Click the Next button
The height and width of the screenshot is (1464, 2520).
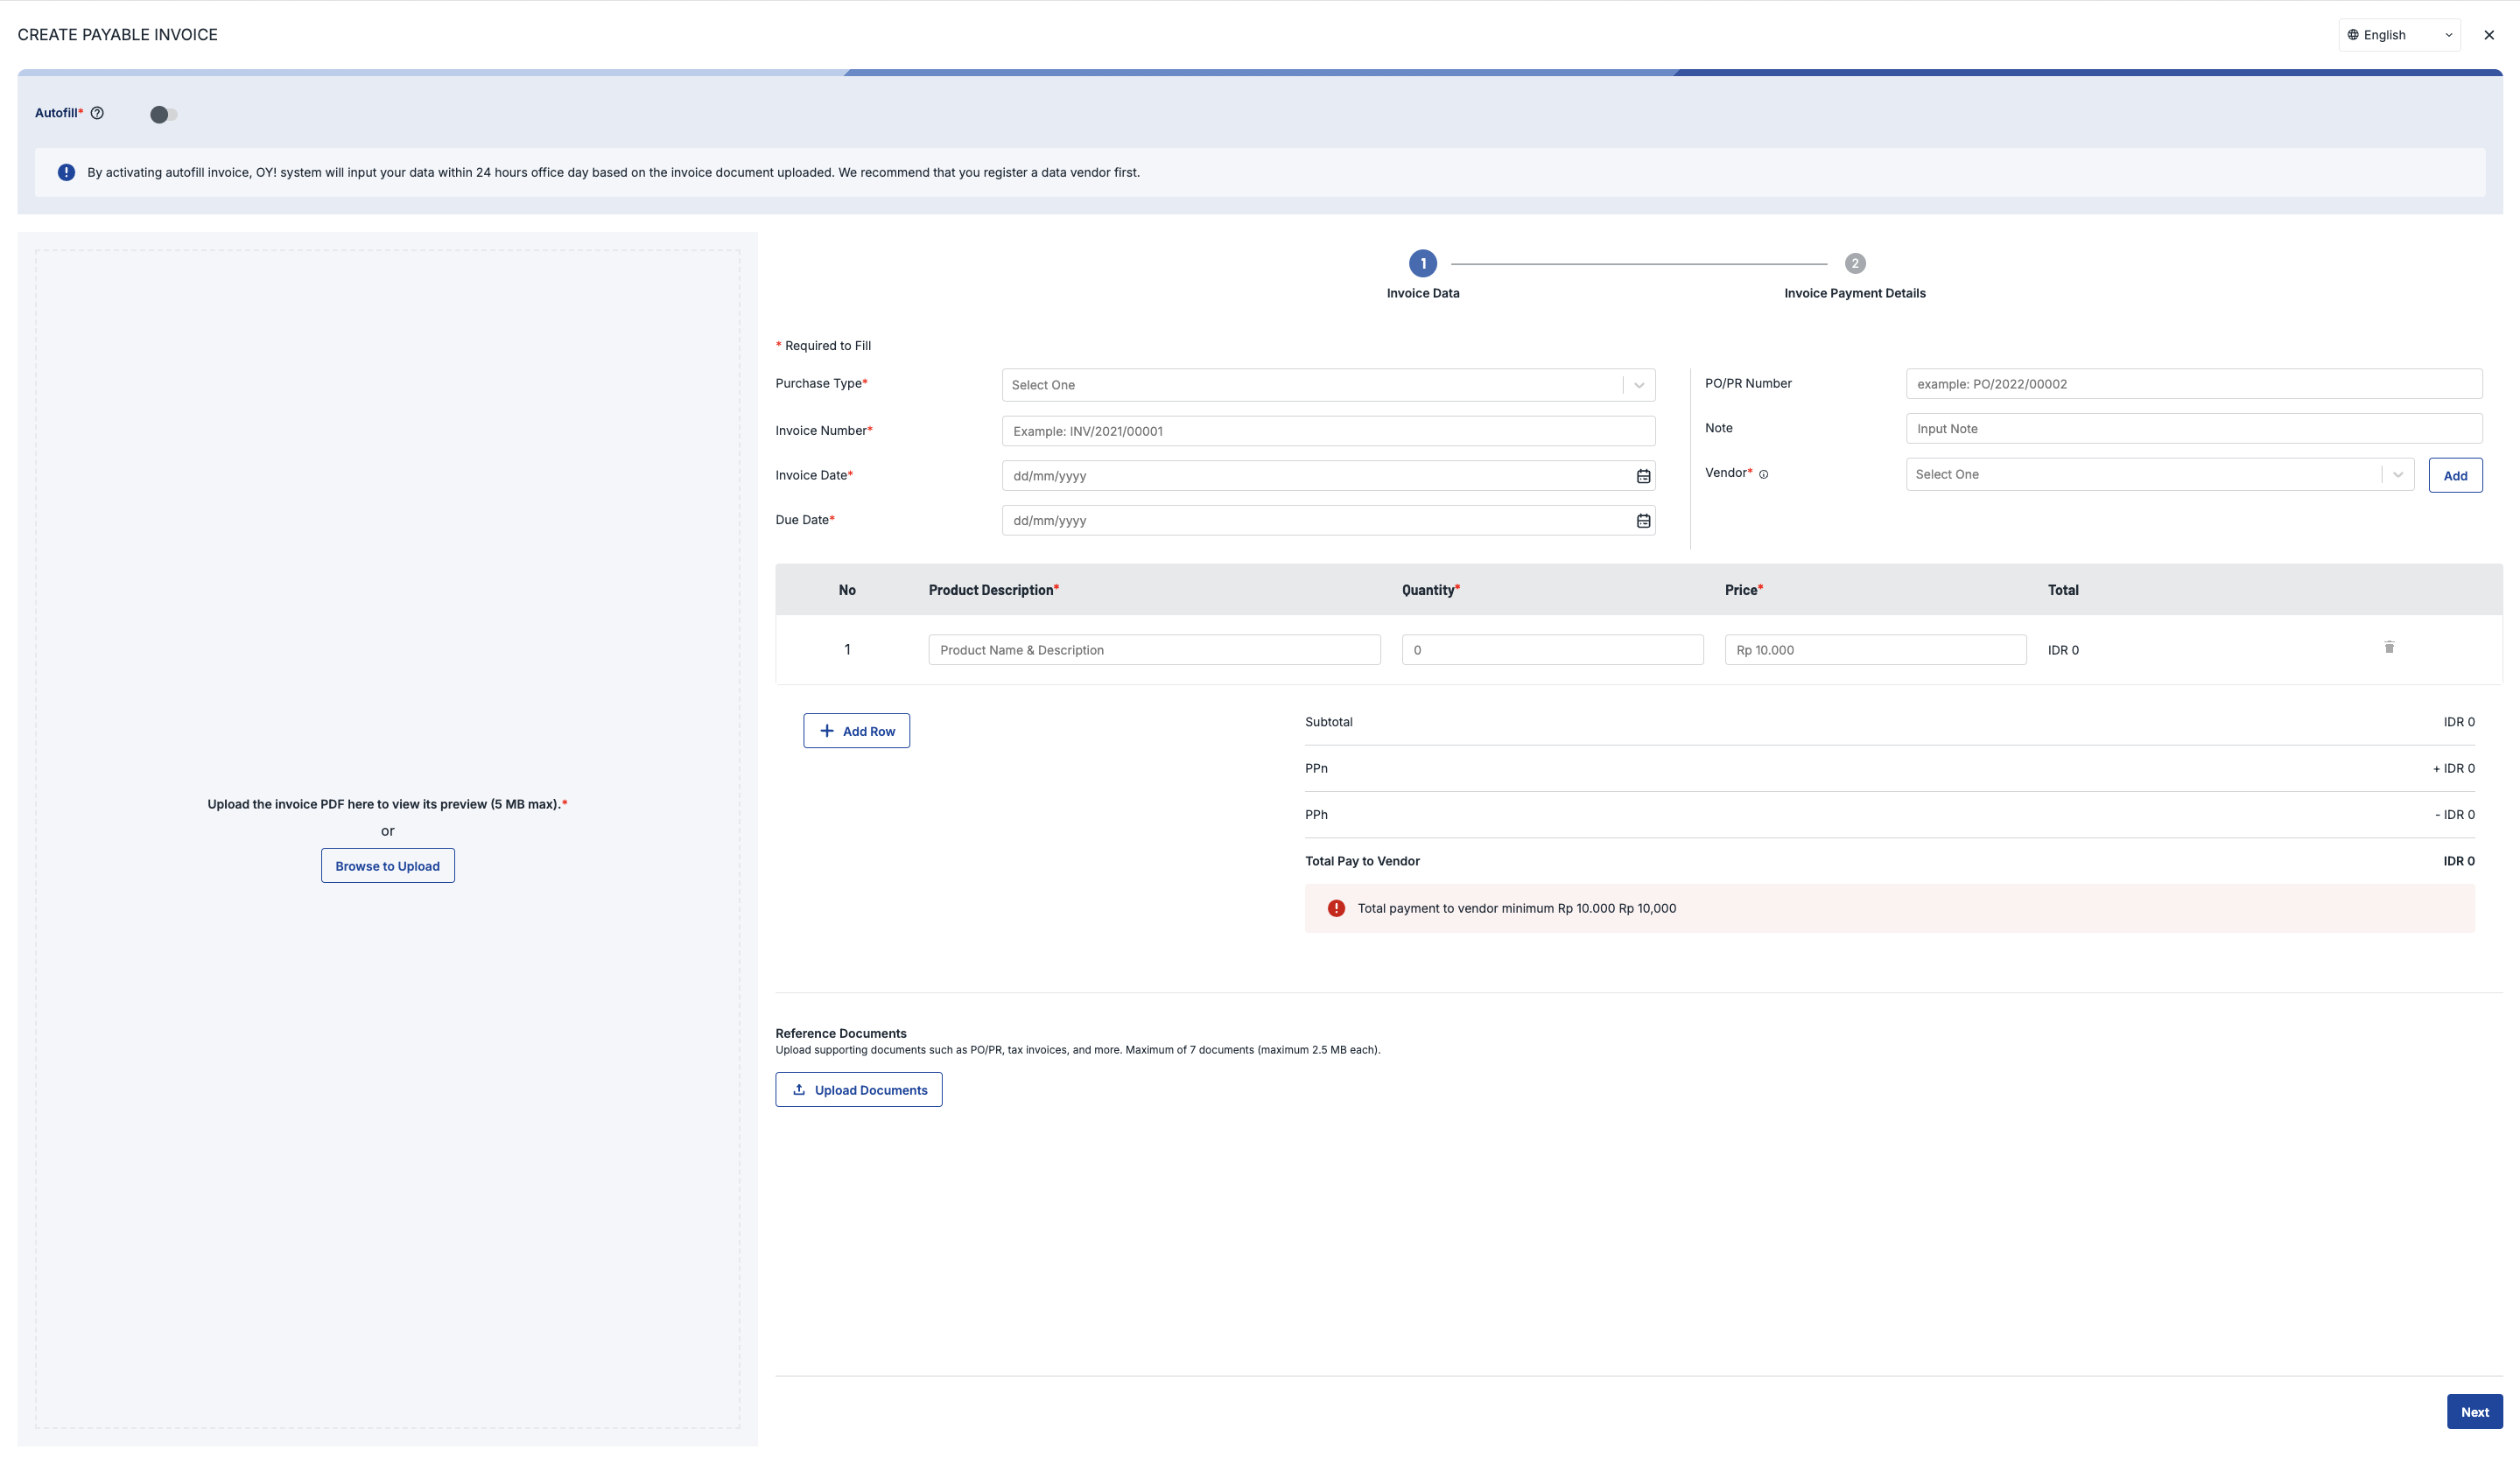[2475, 1411]
